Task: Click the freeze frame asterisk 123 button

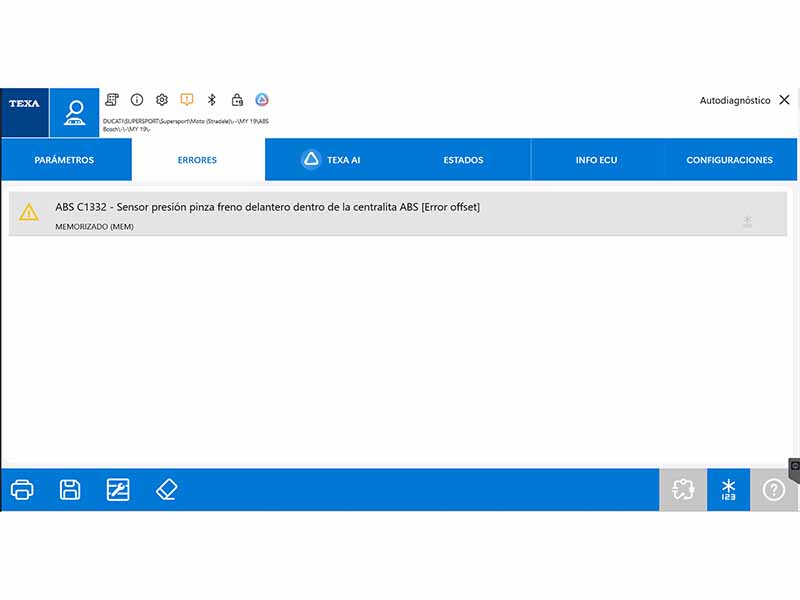Action: point(729,490)
